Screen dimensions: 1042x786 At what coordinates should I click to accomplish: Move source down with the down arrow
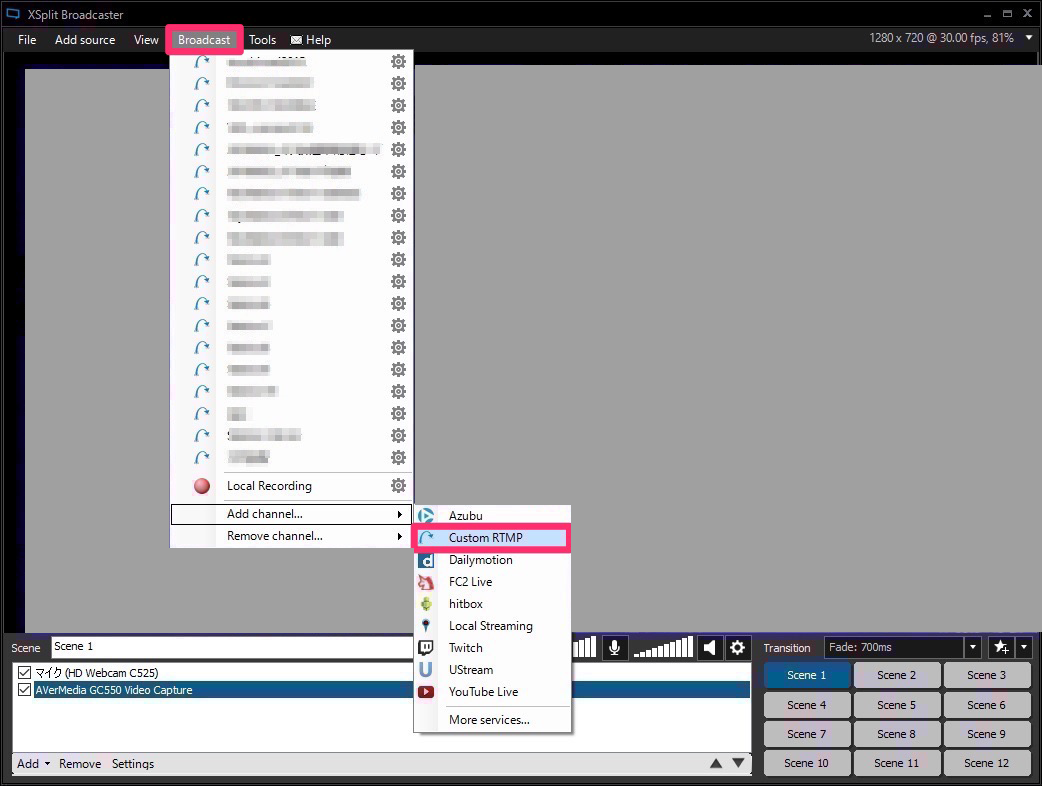click(x=738, y=763)
